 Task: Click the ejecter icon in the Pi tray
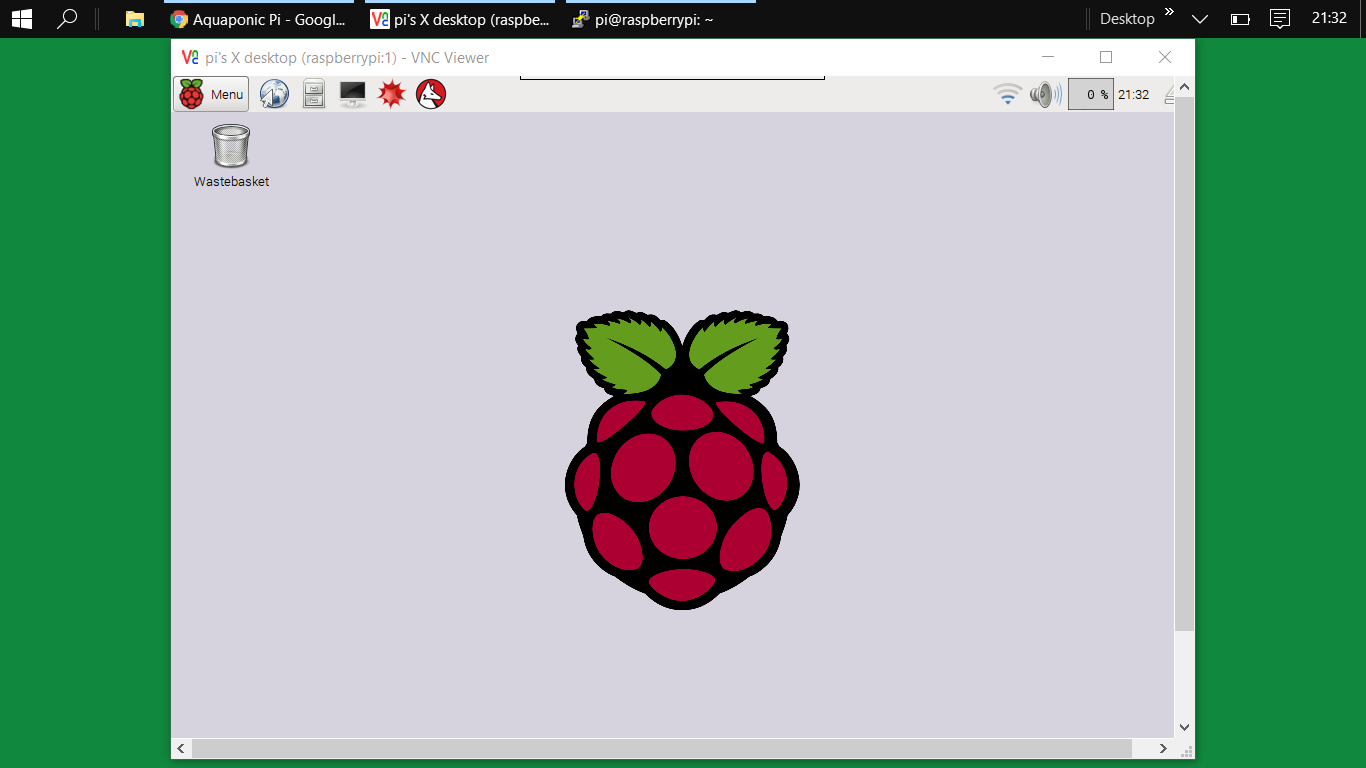coord(1168,93)
